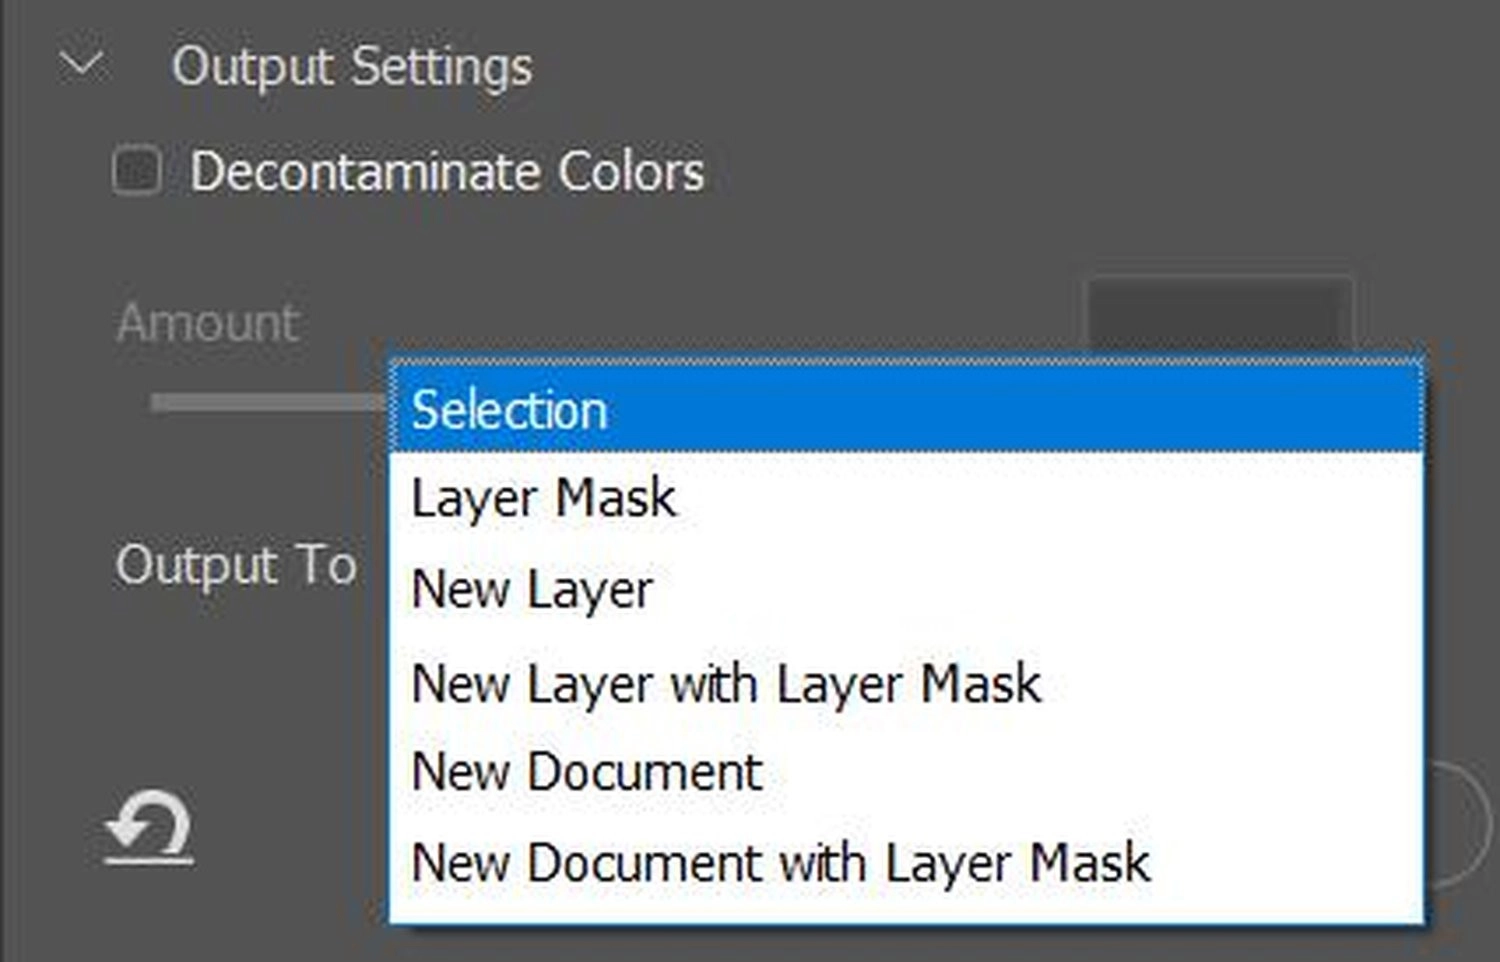Click the Amount value input box
The image size is (1500, 962).
(1219, 315)
